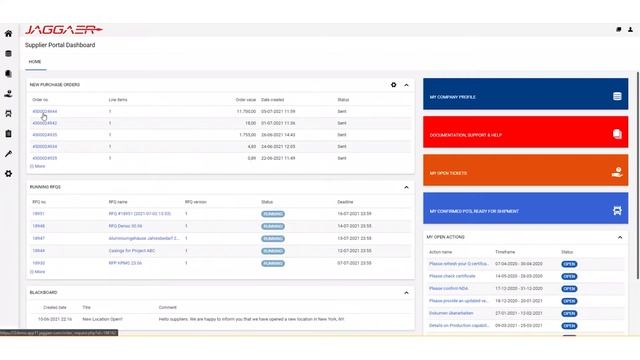Open the 'Please check certificate' action
The height and width of the screenshot is (360, 640).
(452, 276)
